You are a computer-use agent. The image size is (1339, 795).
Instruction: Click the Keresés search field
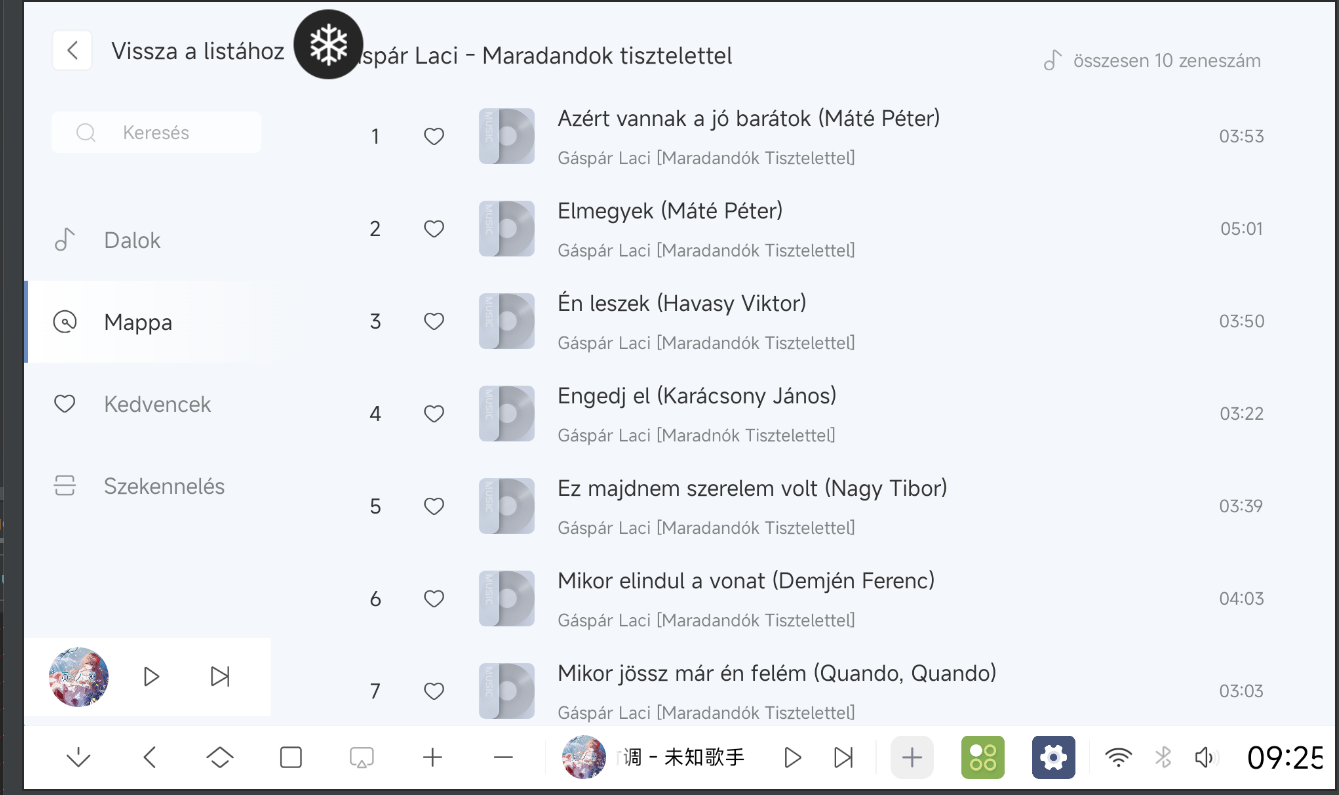[x=156, y=132]
